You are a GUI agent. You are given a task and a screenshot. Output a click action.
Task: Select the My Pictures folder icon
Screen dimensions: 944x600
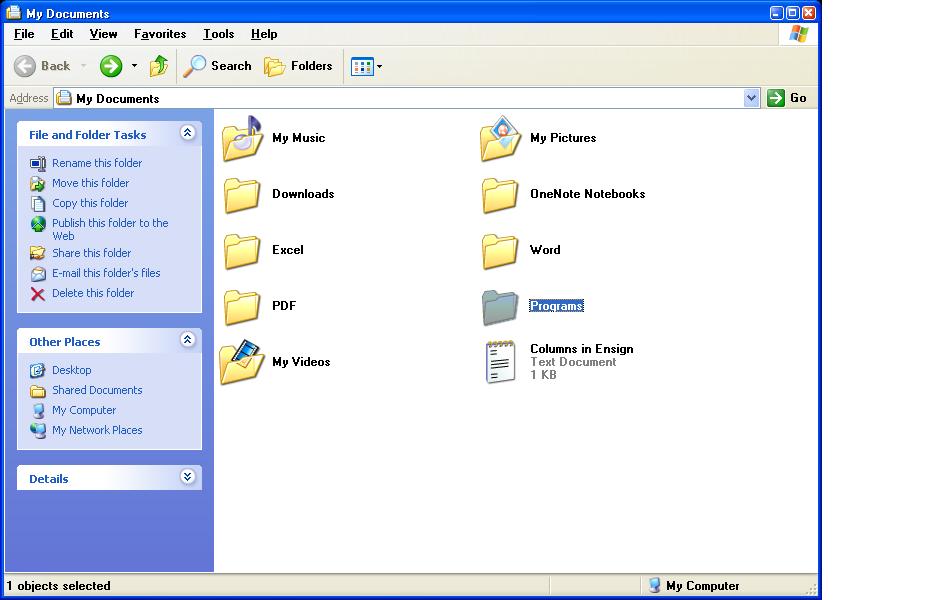[500, 139]
